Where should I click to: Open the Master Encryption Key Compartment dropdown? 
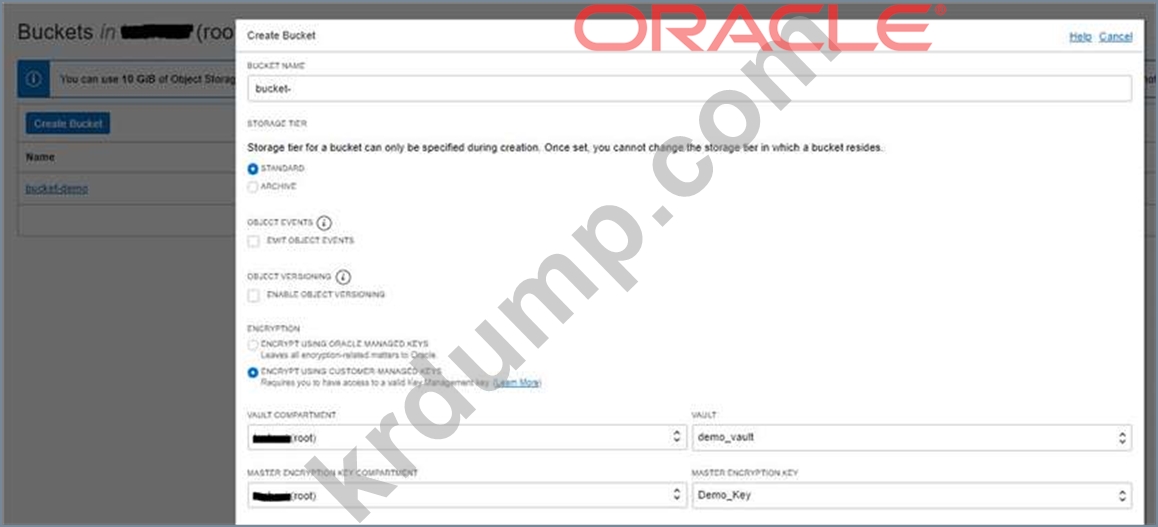(467, 495)
